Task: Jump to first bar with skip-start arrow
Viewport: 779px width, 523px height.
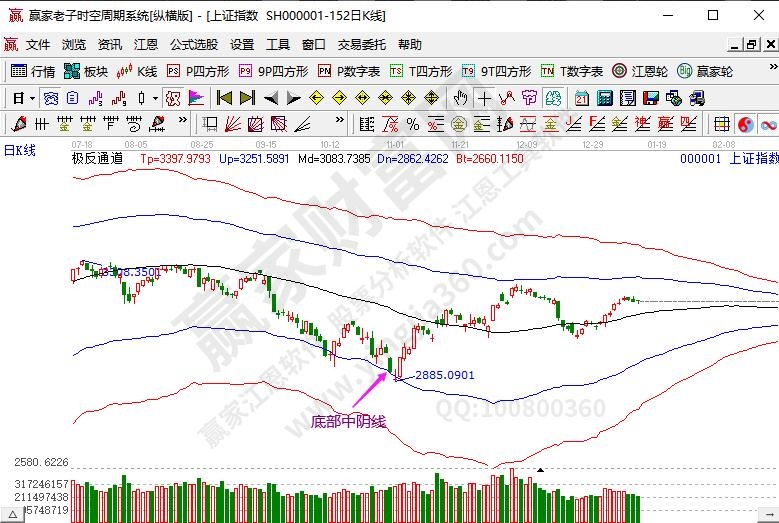Action: click(x=225, y=98)
